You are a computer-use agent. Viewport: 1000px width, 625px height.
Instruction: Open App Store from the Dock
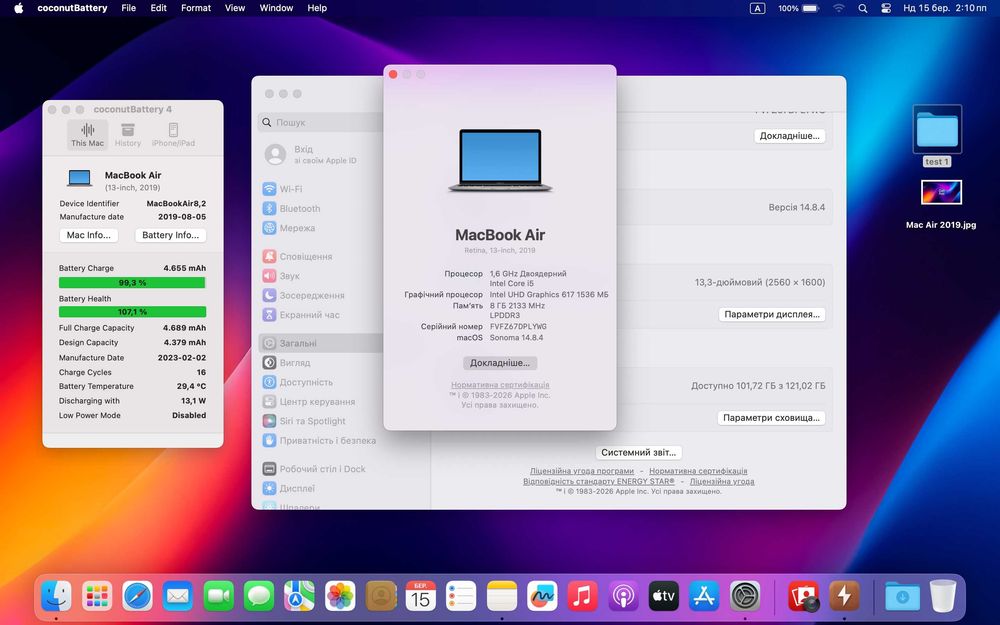704,596
